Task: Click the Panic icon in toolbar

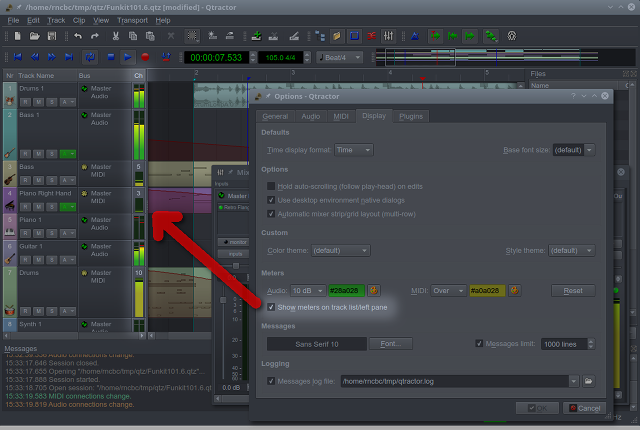Action: 511,36
